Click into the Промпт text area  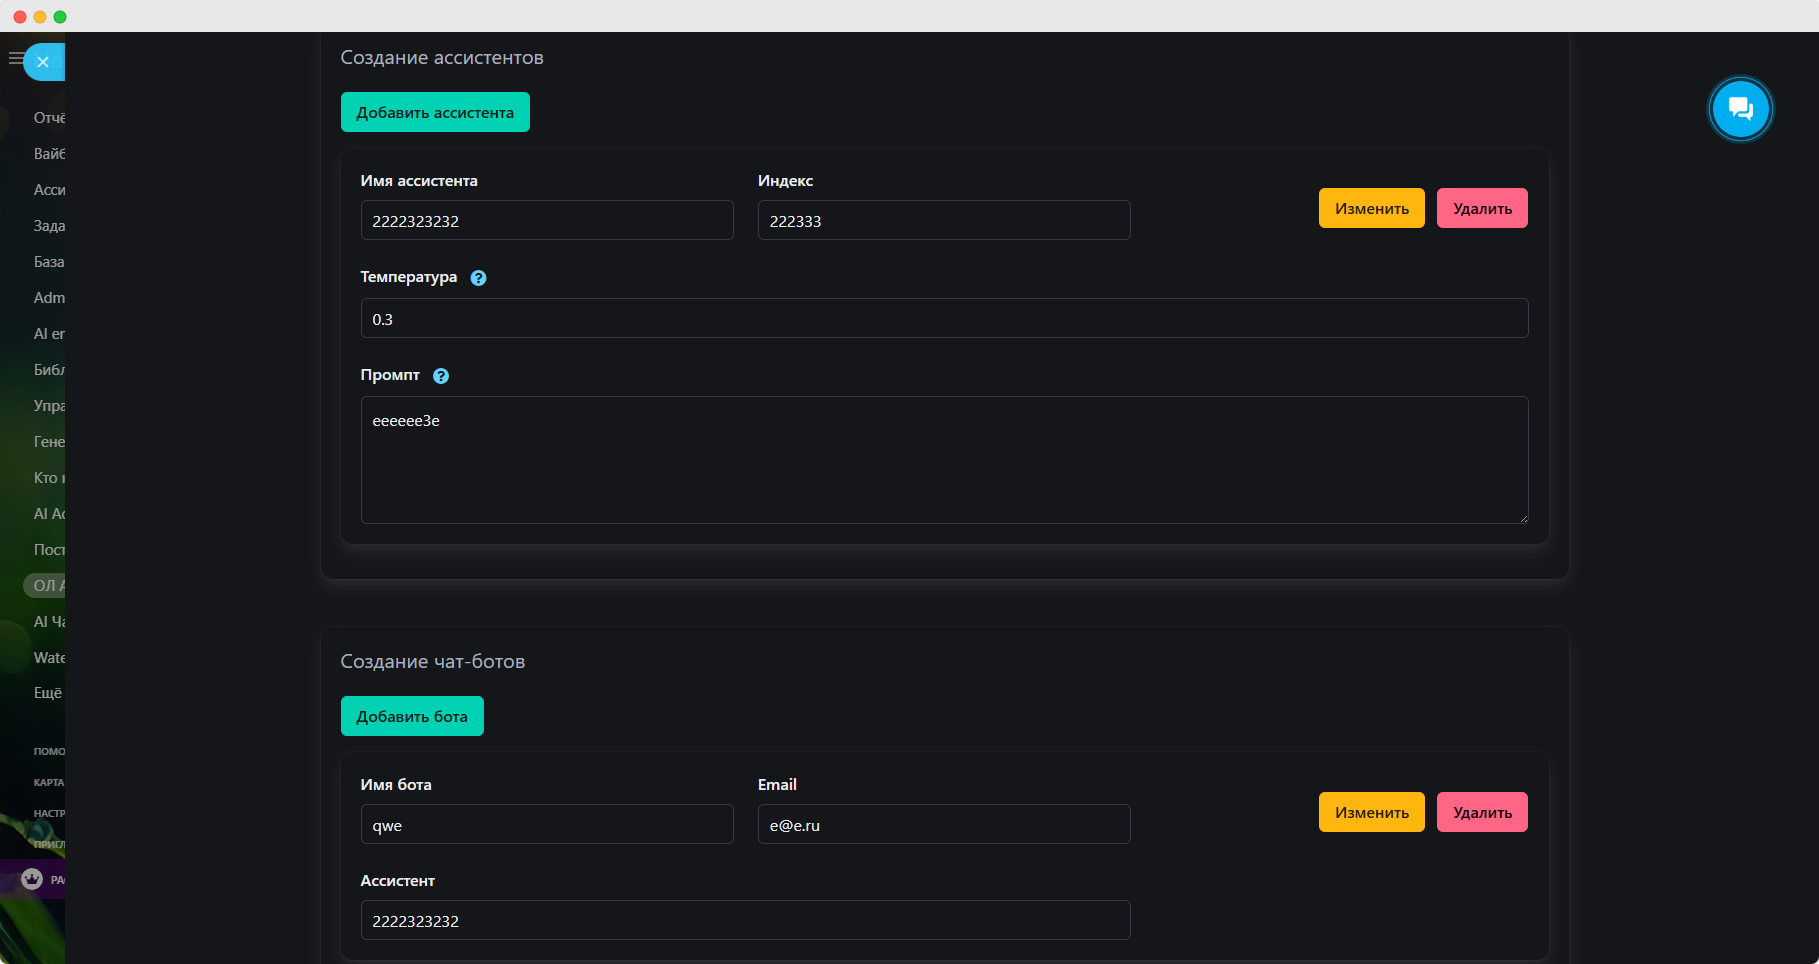pos(944,460)
